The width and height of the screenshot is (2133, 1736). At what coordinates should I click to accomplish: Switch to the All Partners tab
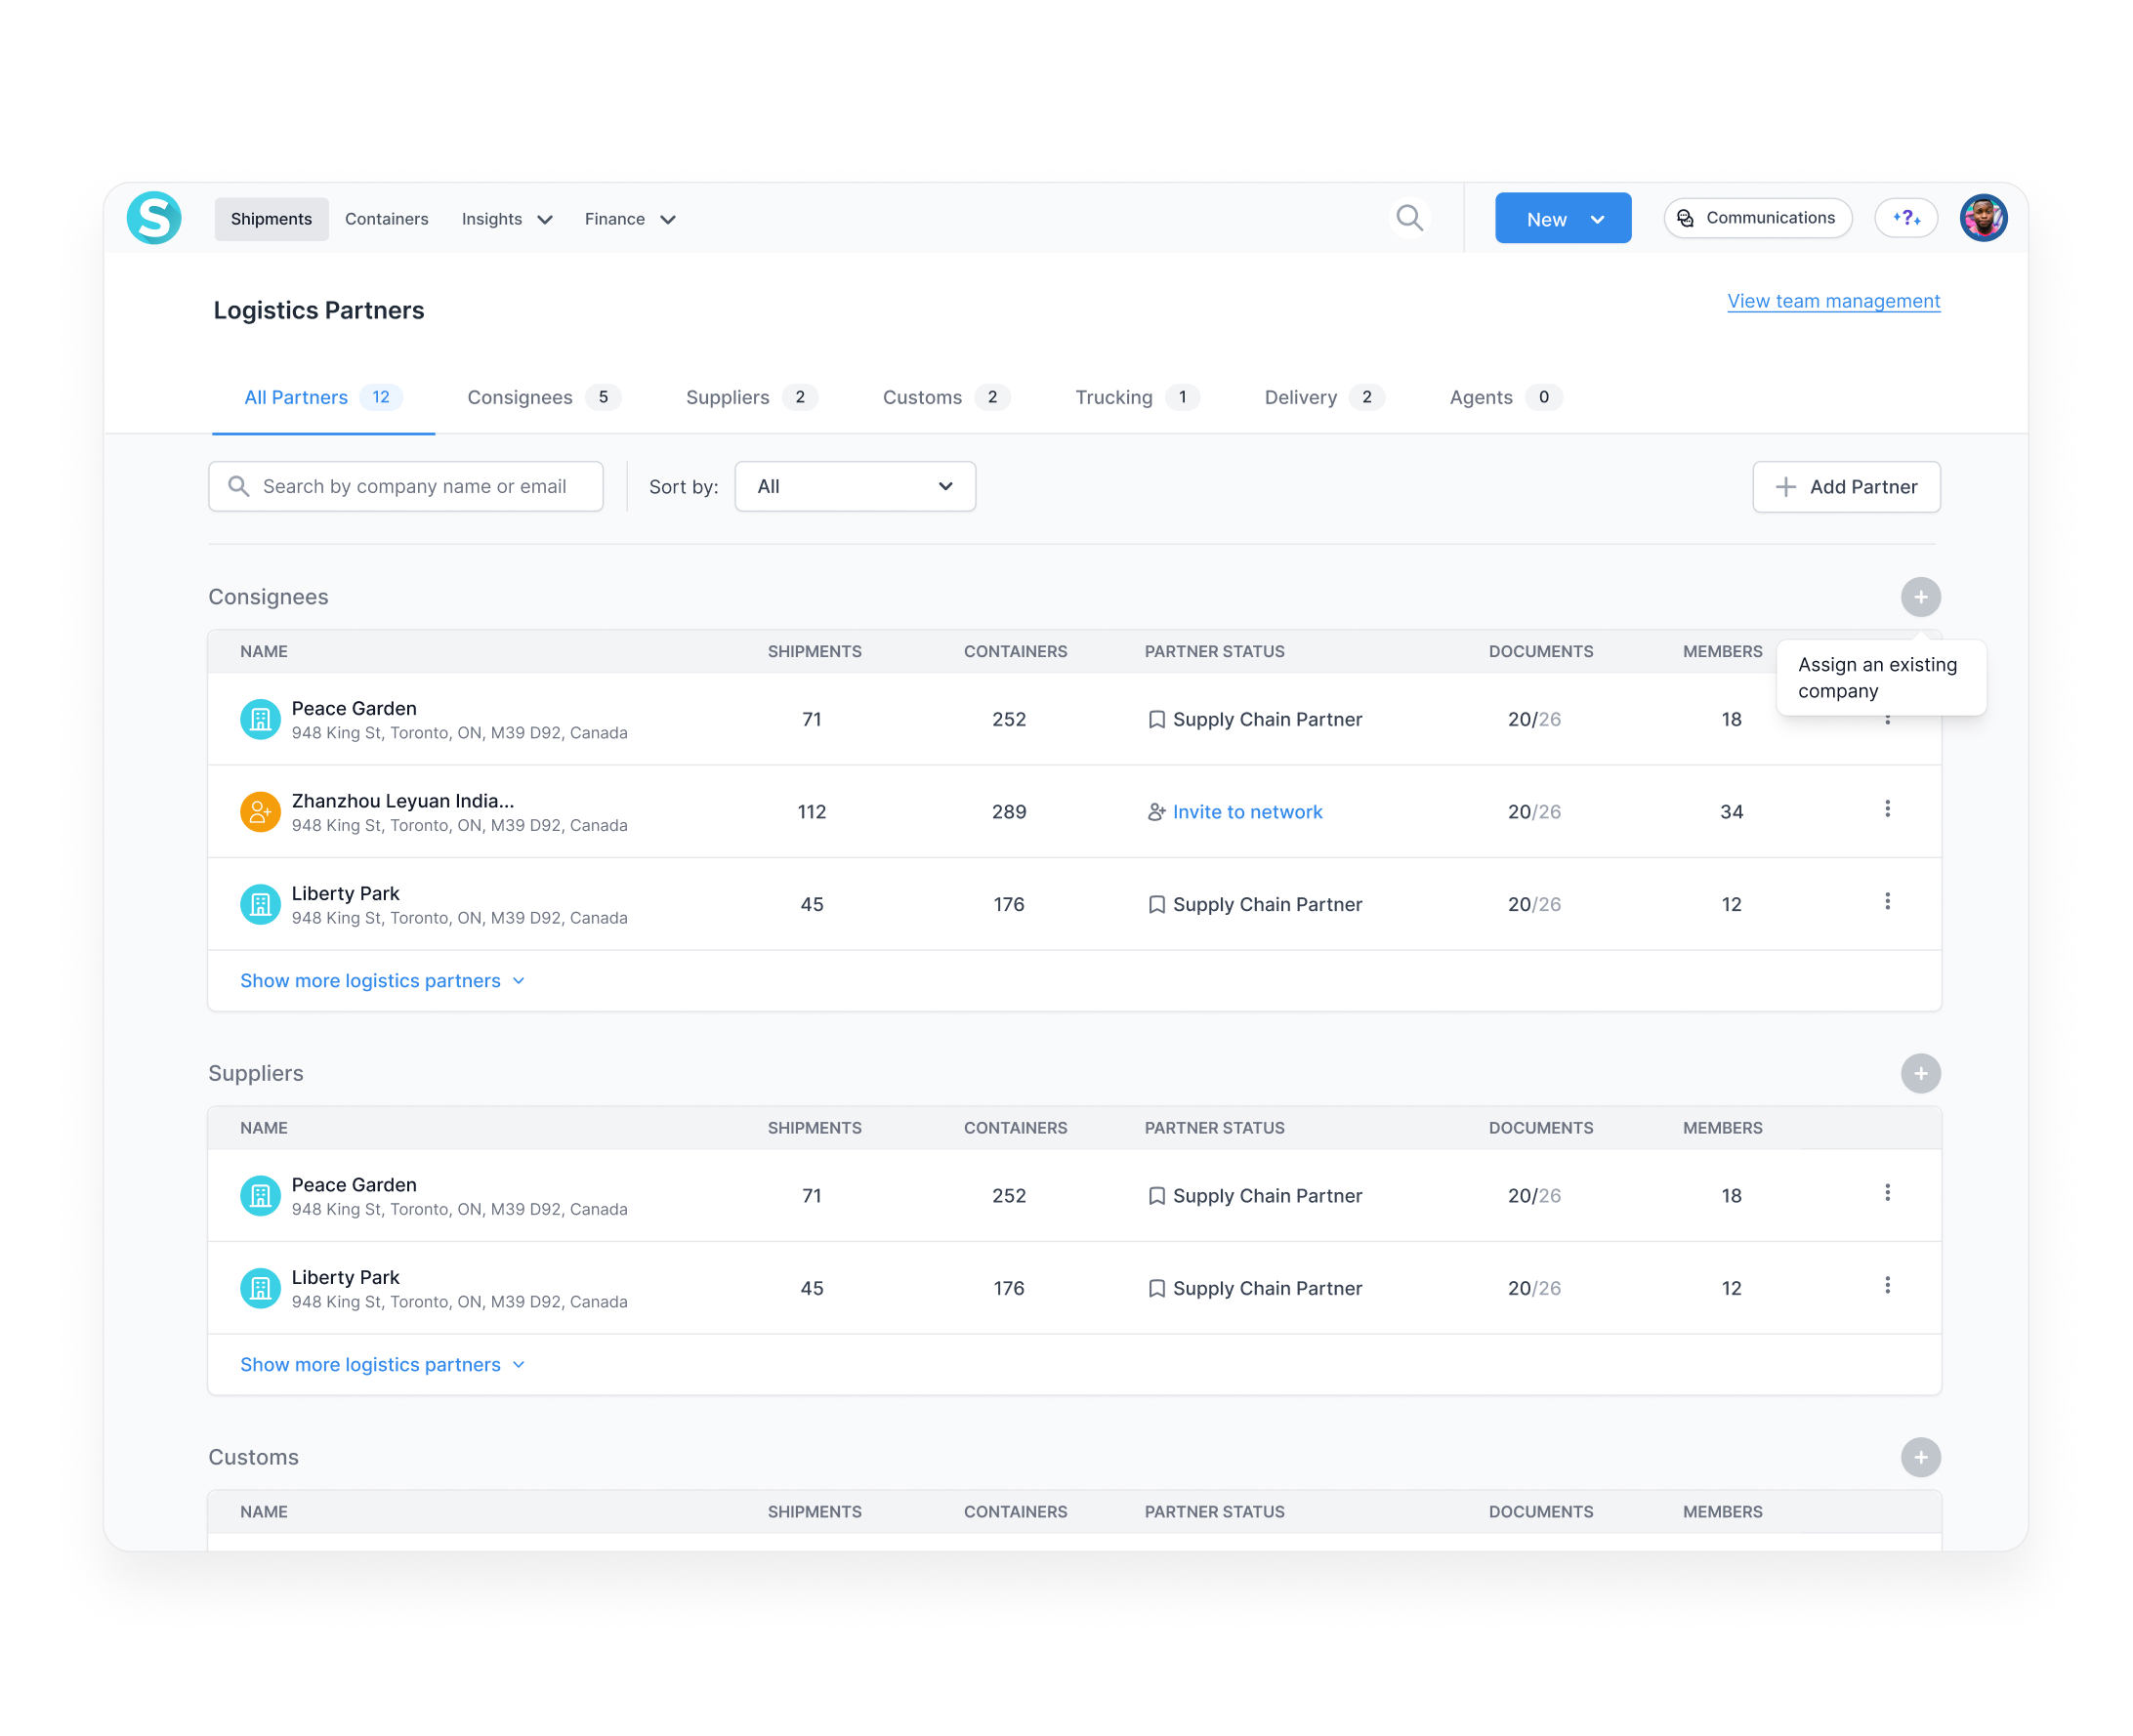tap(323, 397)
